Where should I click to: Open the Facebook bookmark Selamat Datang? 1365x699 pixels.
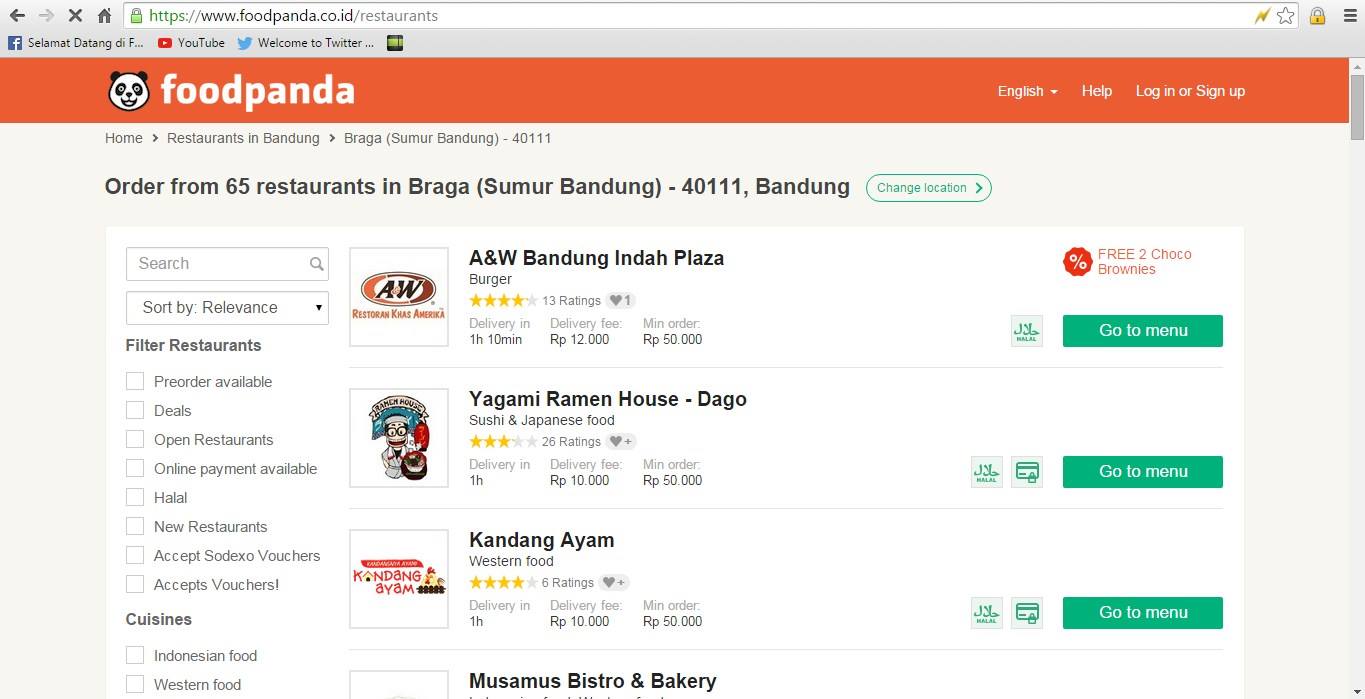click(76, 43)
